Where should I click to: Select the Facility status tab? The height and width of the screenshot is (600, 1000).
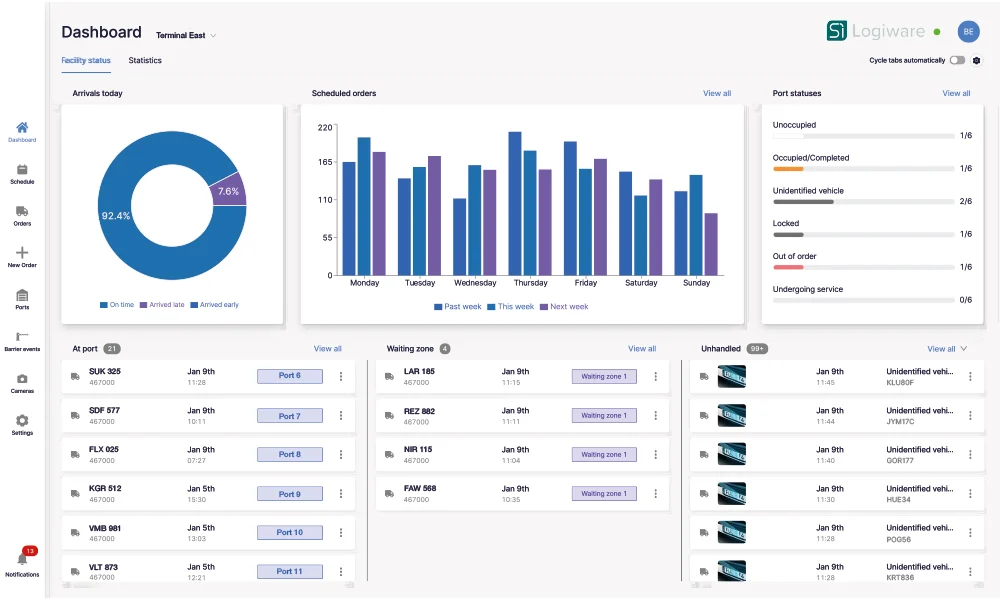(x=86, y=61)
